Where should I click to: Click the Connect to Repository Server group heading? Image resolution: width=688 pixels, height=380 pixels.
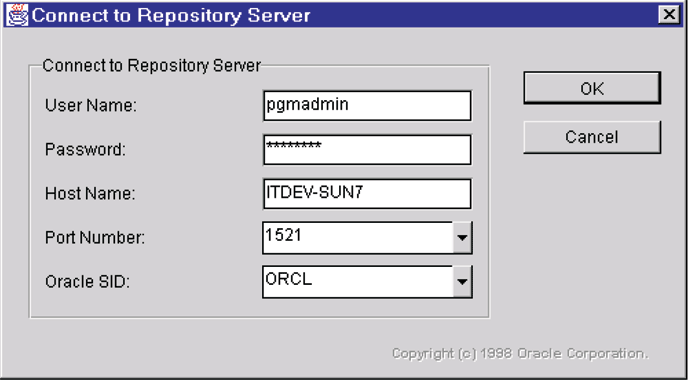(151, 65)
